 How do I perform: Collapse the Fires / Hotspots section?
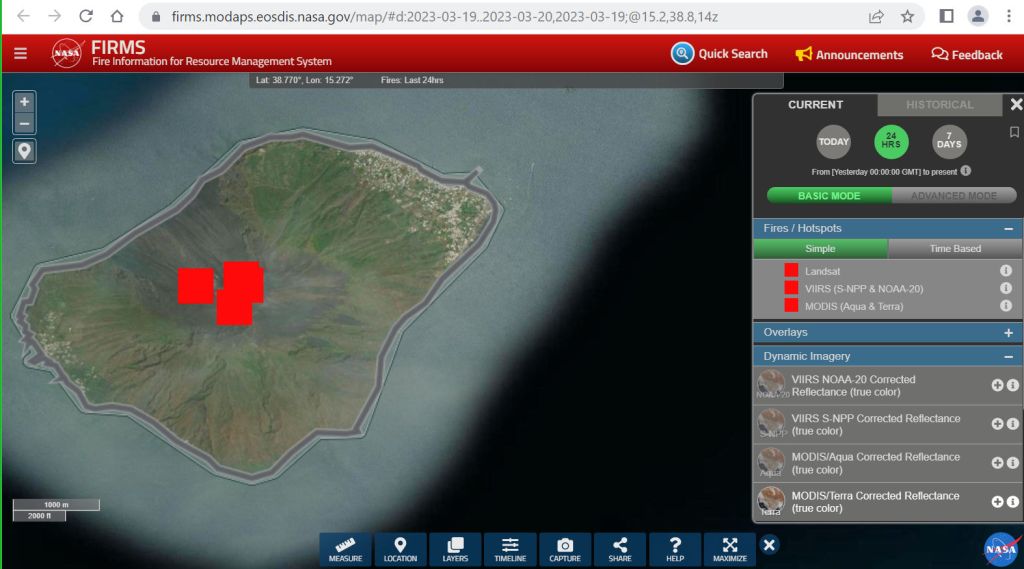click(x=1008, y=229)
